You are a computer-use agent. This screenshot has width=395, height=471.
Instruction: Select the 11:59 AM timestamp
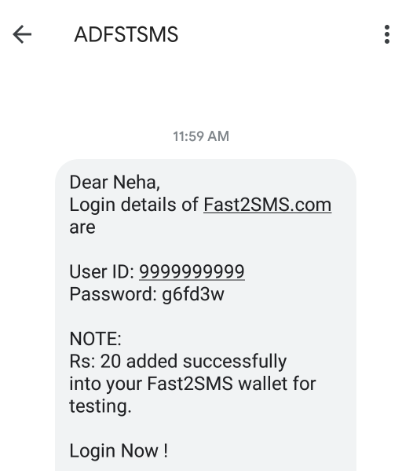coord(201,136)
